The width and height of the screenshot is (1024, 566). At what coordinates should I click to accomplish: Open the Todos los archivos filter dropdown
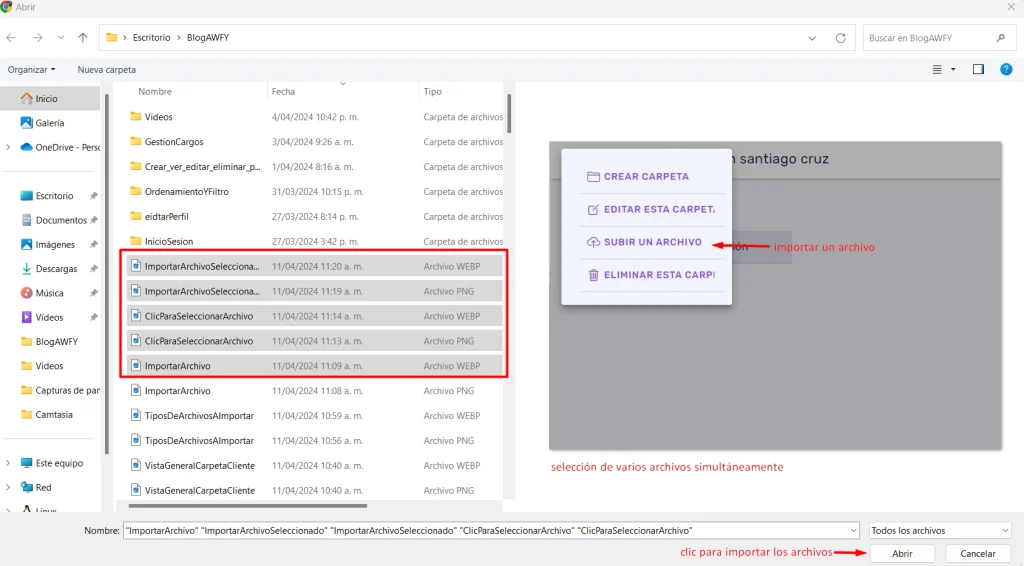pyautogui.click(x=940, y=531)
